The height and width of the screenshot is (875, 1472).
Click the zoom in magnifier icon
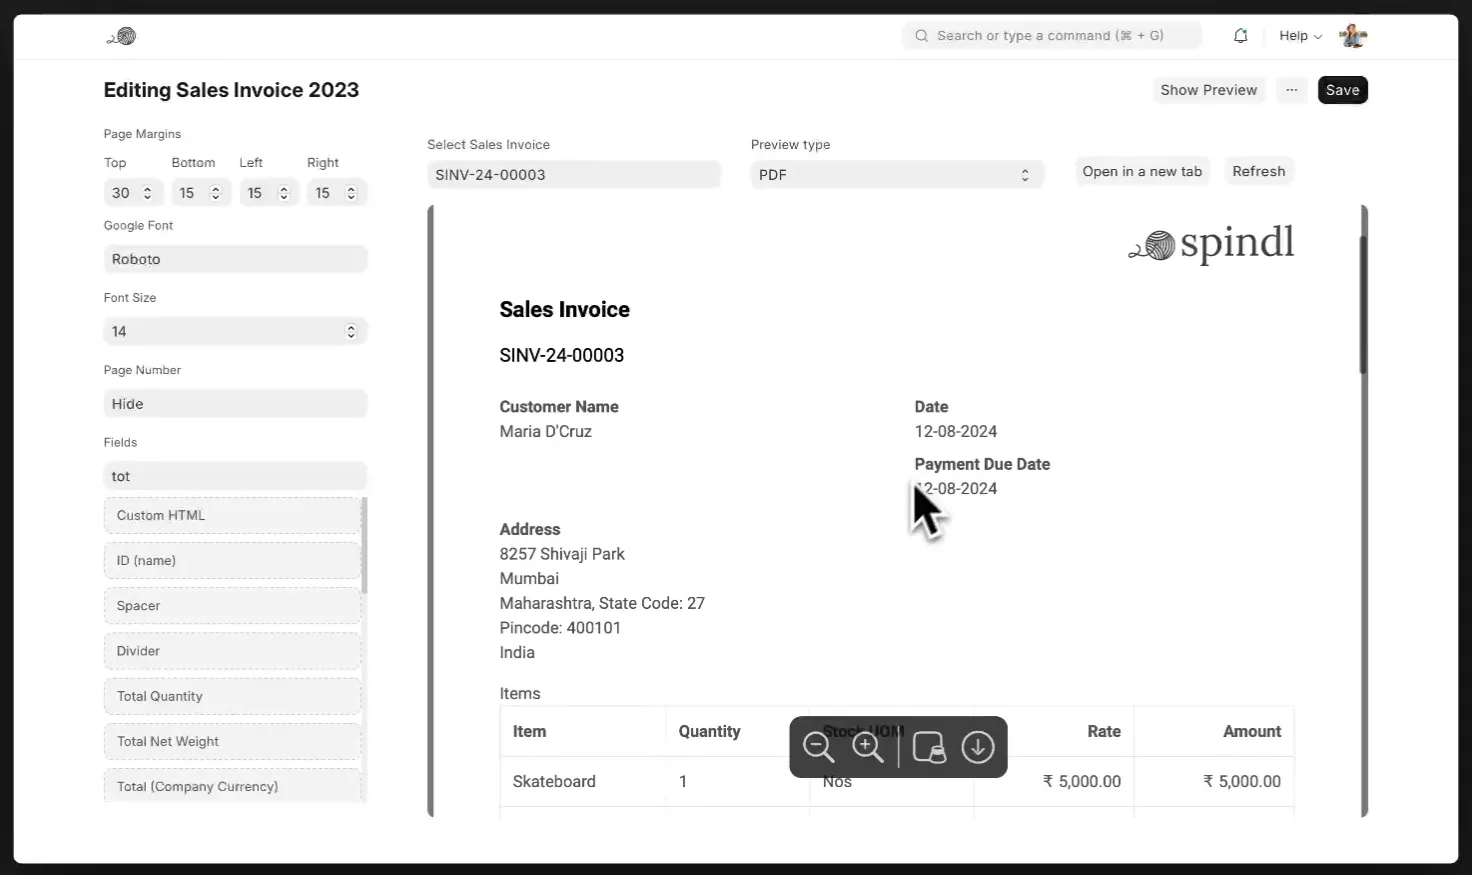[x=867, y=747]
